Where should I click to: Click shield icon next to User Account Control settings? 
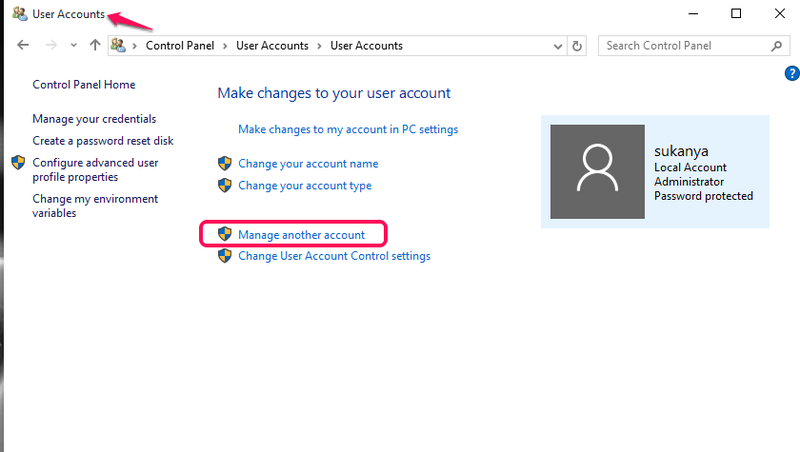[224, 255]
